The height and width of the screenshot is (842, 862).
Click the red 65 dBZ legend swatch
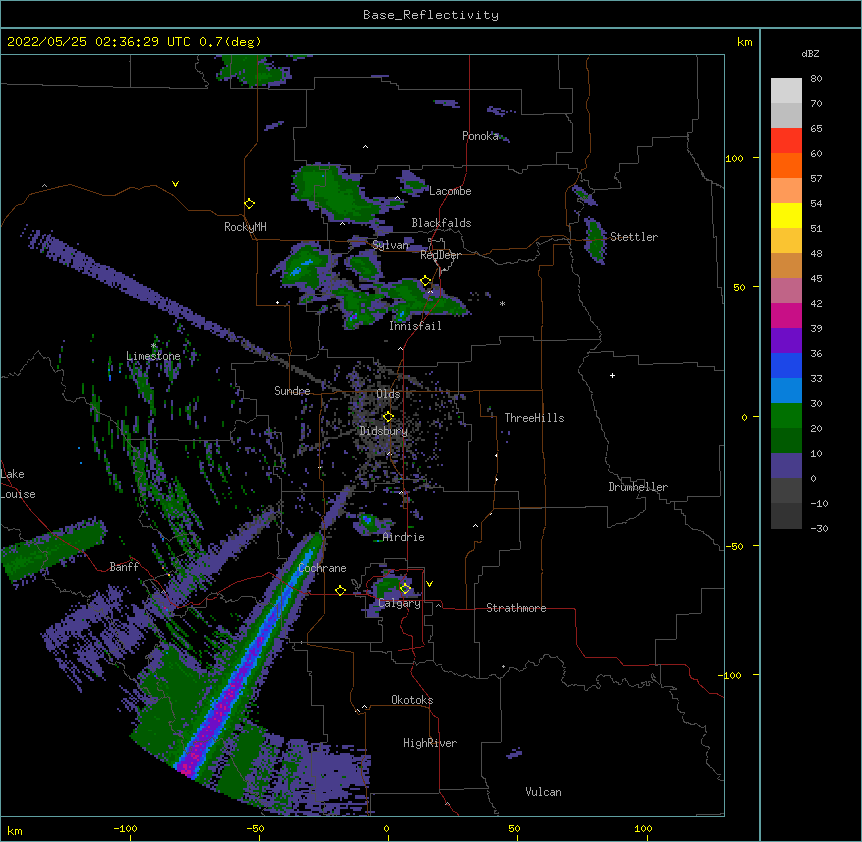pos(786,141)
